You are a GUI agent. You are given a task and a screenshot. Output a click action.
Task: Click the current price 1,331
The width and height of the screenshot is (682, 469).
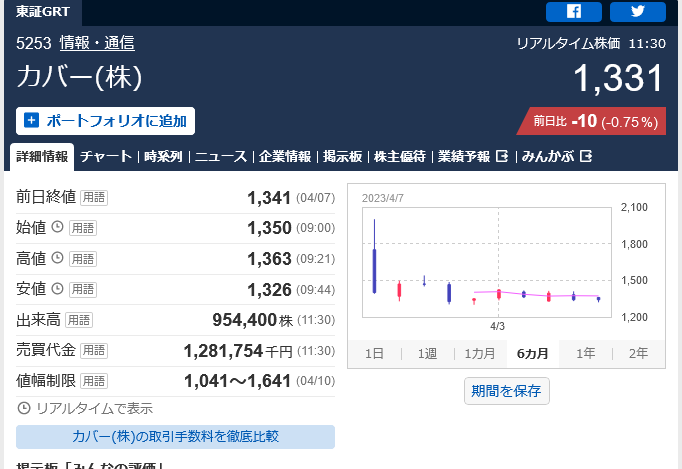(618, 78)
